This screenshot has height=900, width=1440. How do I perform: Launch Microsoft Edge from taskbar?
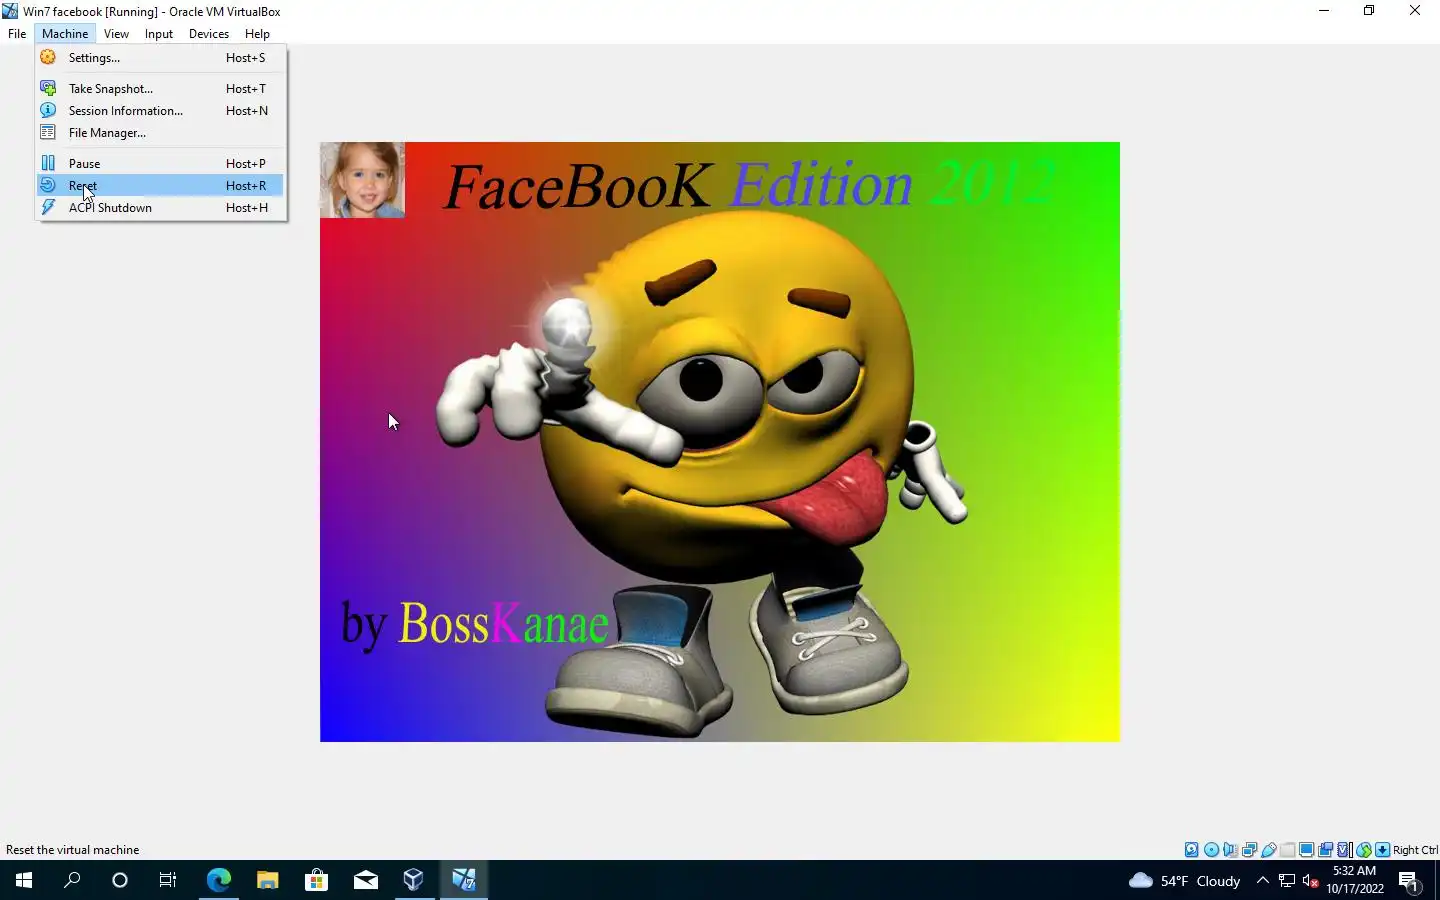pyautogui.click(x=218, y=880)
